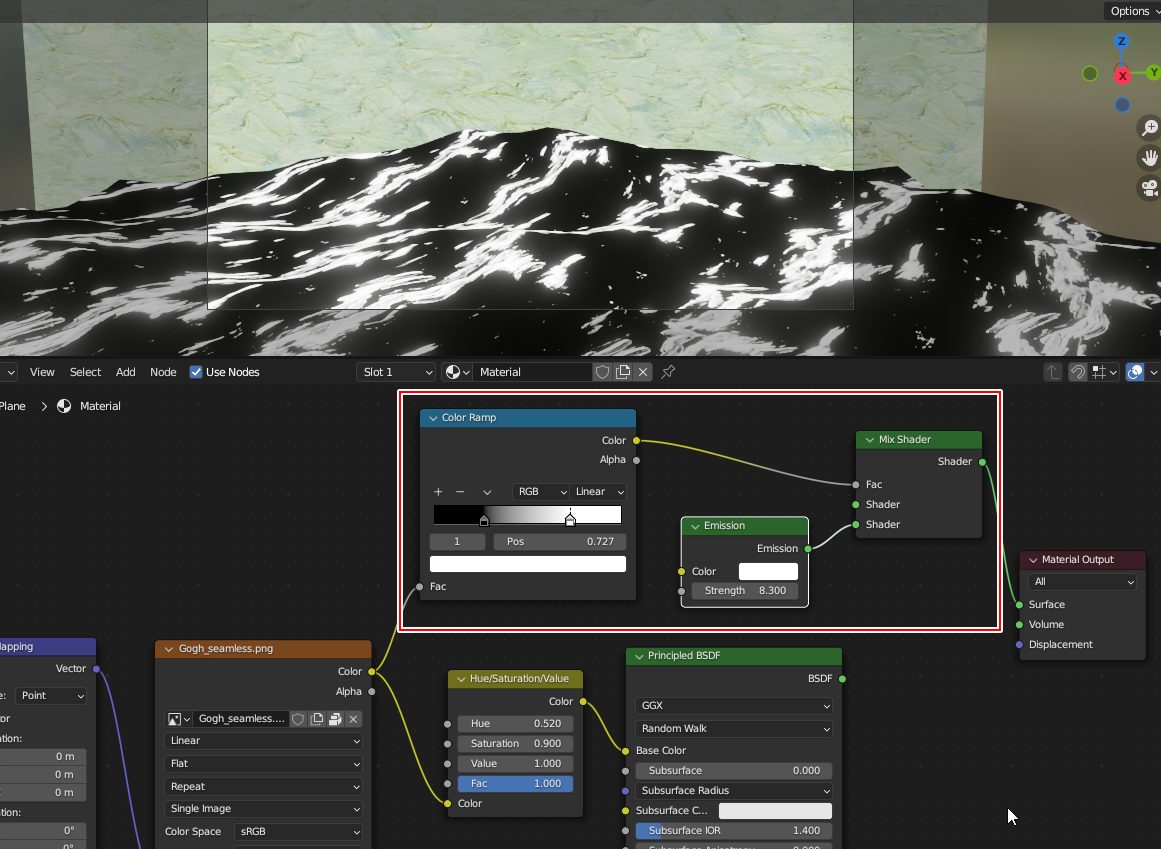This screenshot has height=849, width=1161.
Task: Click the material sphere browse icon in header
Action: pos(455,372)
